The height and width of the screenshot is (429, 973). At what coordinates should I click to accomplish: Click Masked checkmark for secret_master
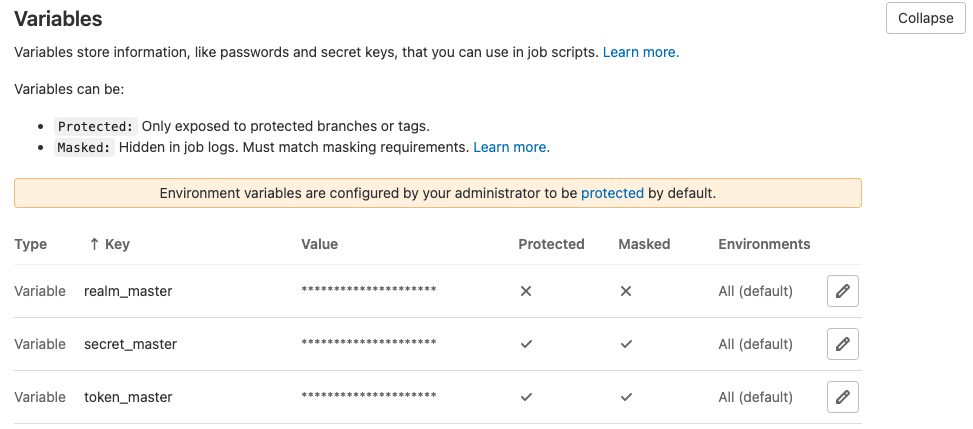click(x=626, y=344)
